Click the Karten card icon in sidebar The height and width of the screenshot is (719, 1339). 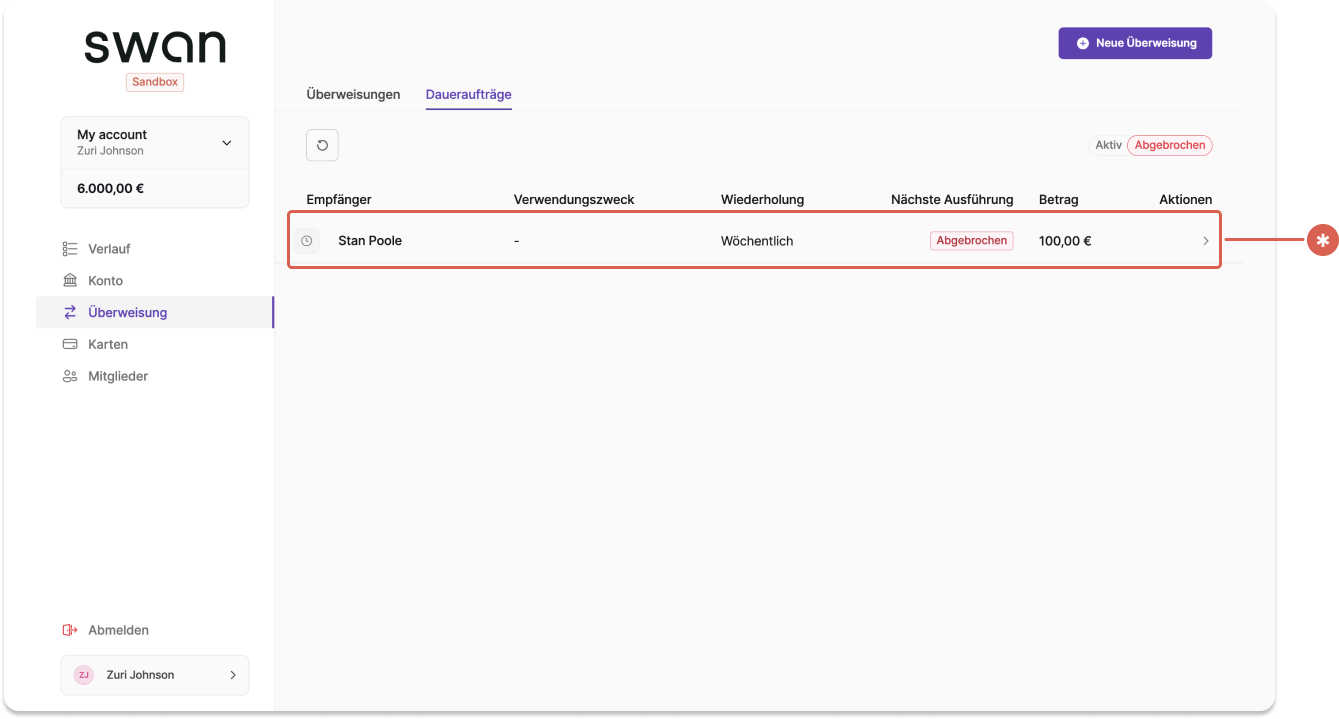(x=70, y=344)
